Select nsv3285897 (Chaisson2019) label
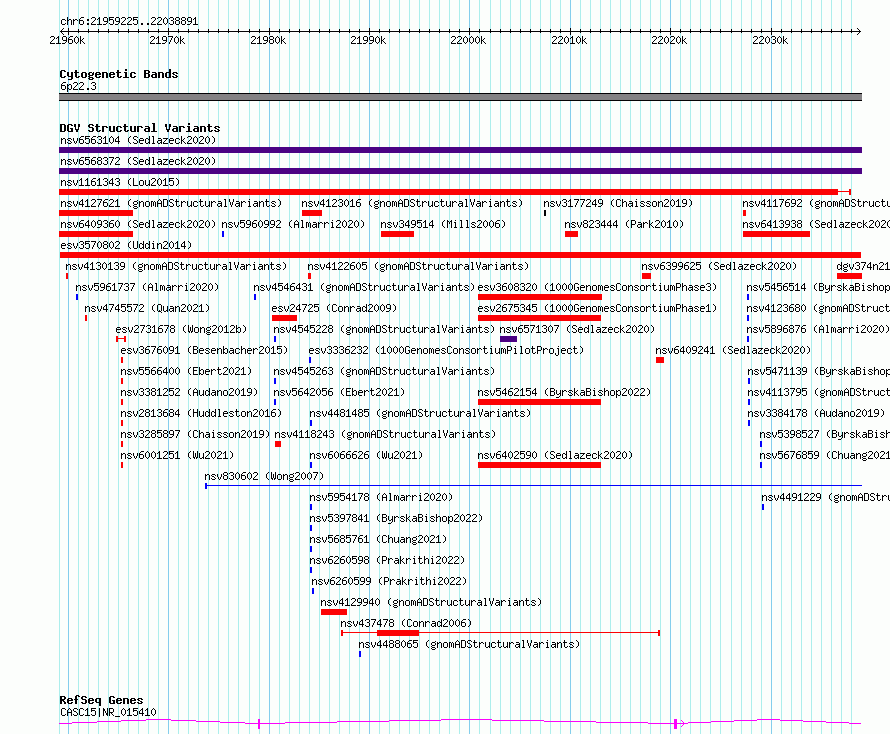This screenshot has height=734, width=890. click(195, 434)
